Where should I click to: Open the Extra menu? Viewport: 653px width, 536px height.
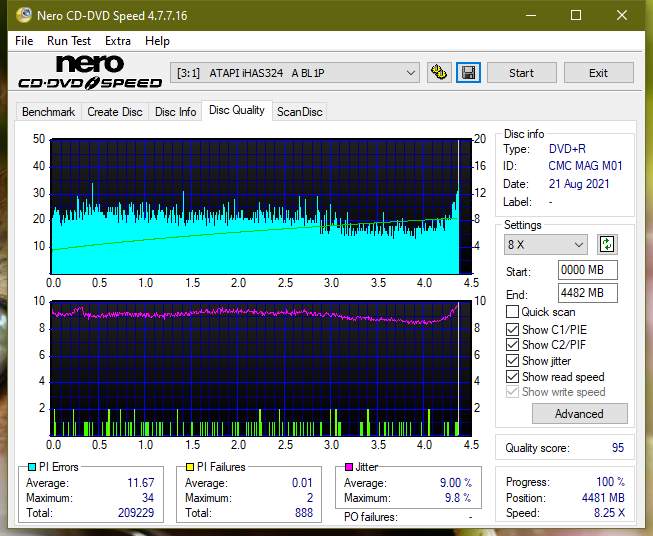pyautogui.click(x=117, y=41)
